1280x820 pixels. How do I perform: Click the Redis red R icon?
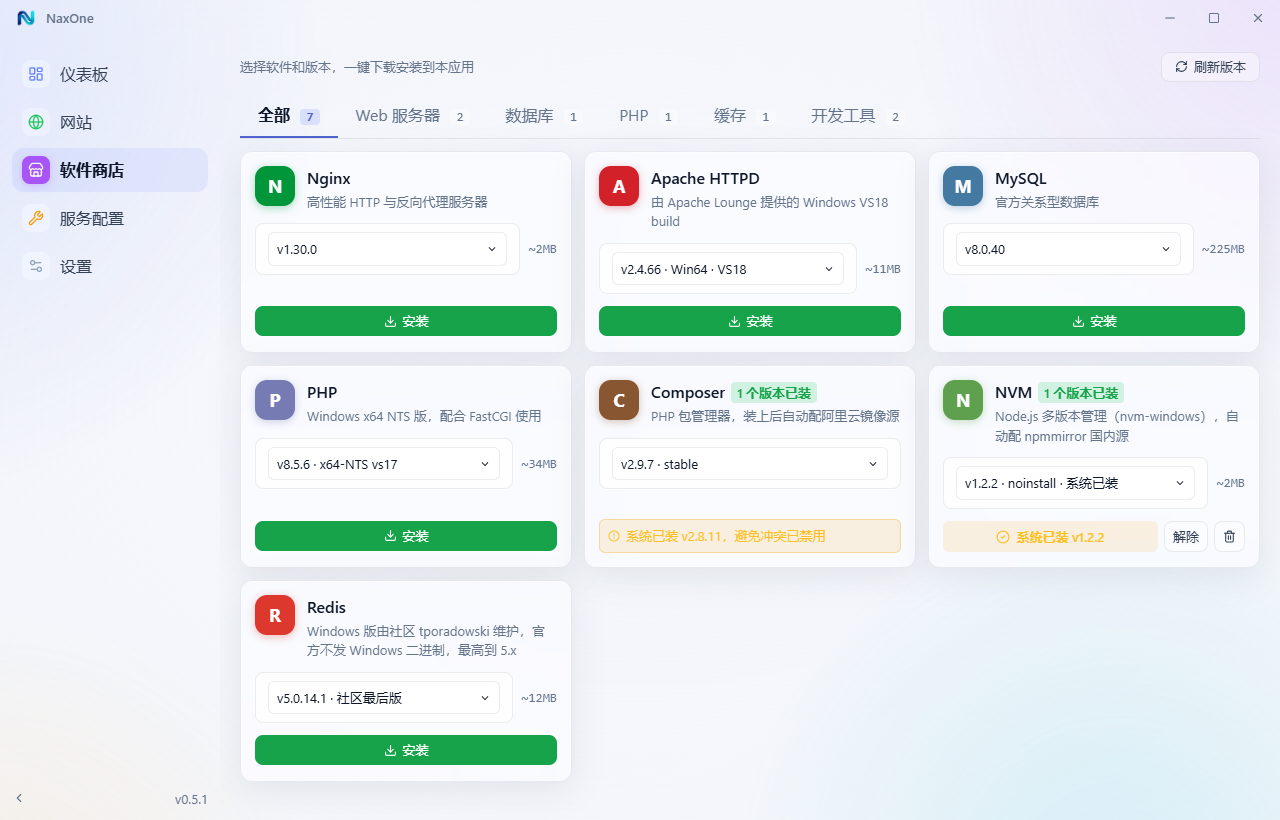(275, 615)
